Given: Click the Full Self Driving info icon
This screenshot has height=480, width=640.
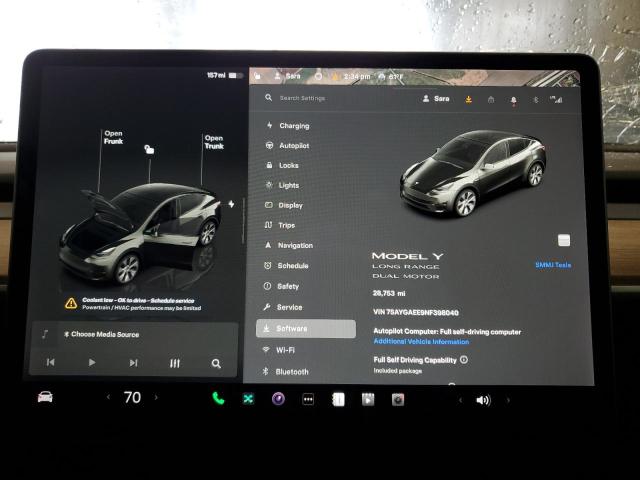Looking at the screenshot, I should [464, 360].
